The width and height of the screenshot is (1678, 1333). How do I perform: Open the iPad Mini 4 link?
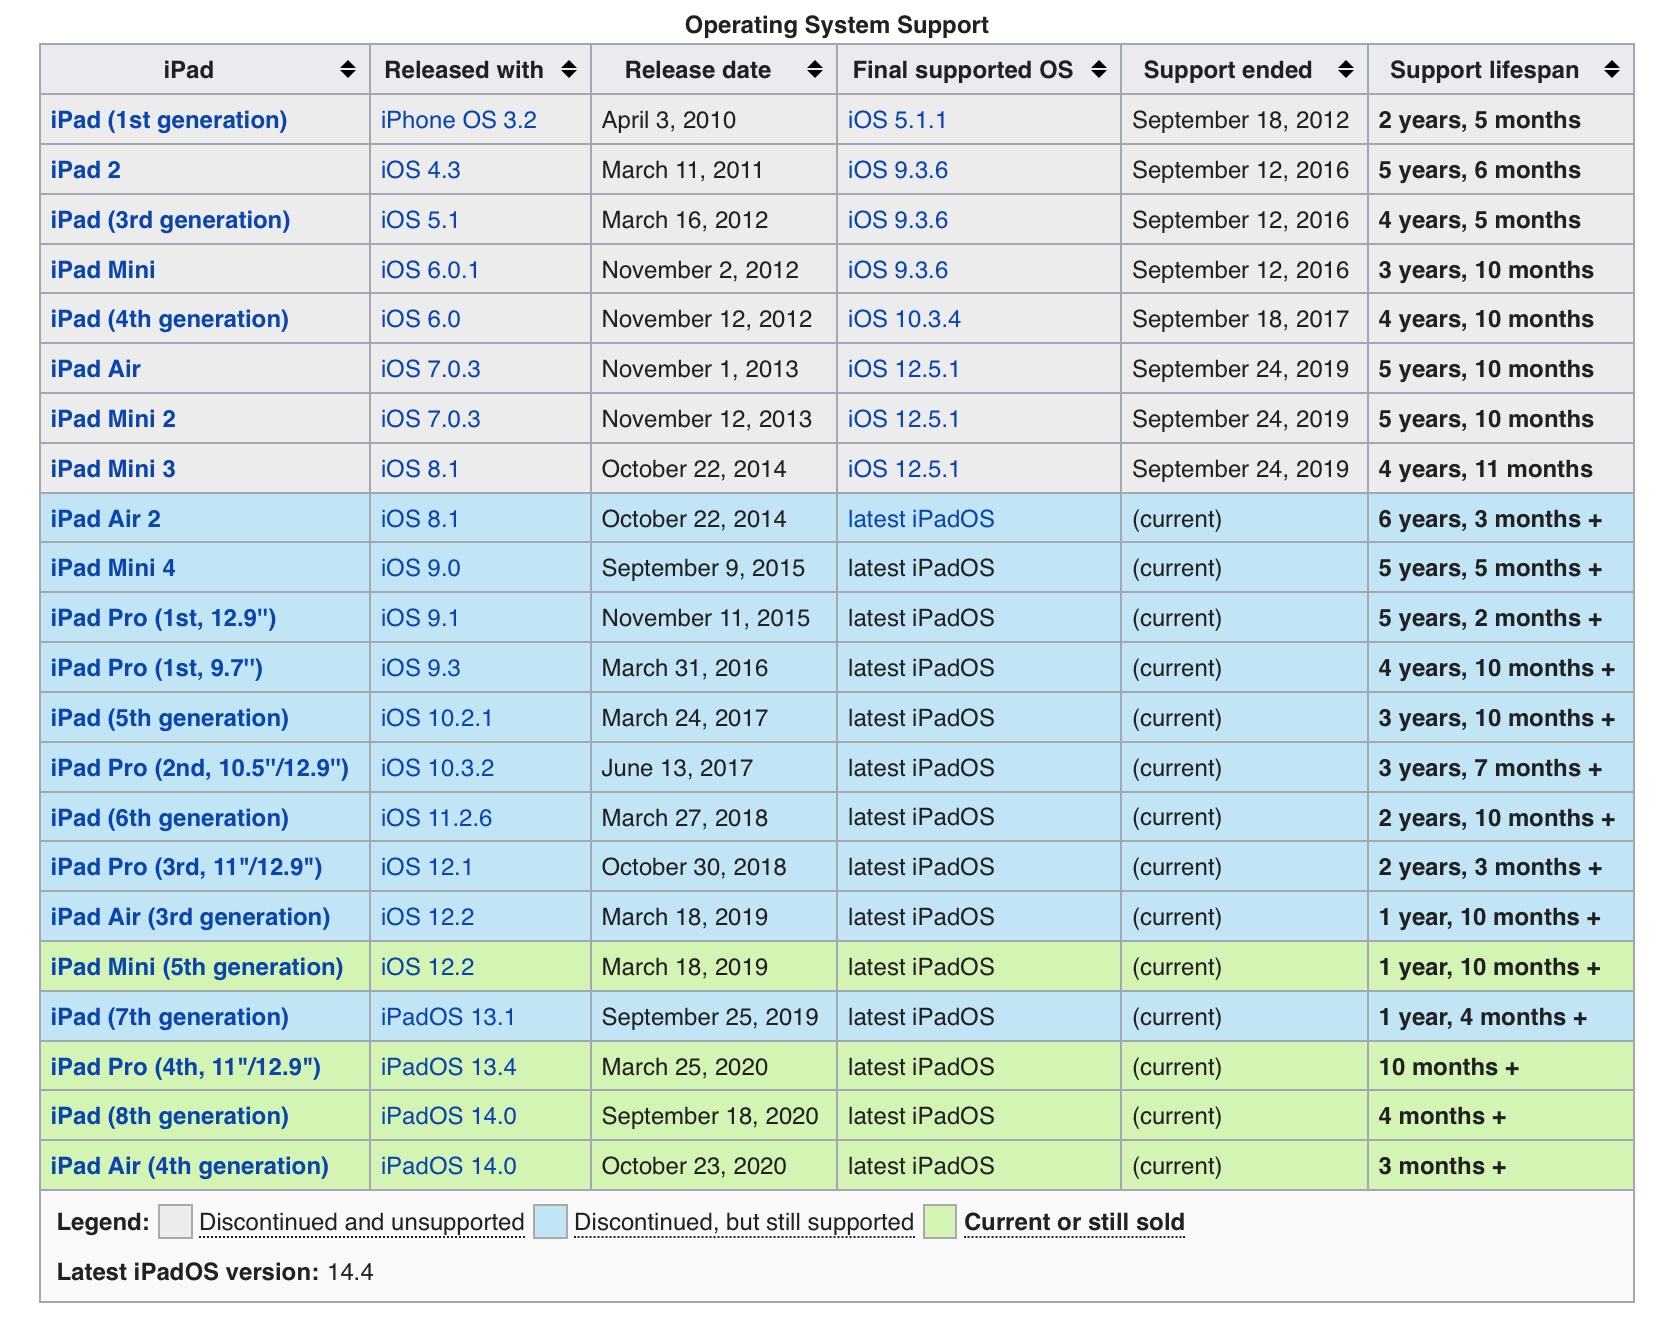tap(113, 568)
